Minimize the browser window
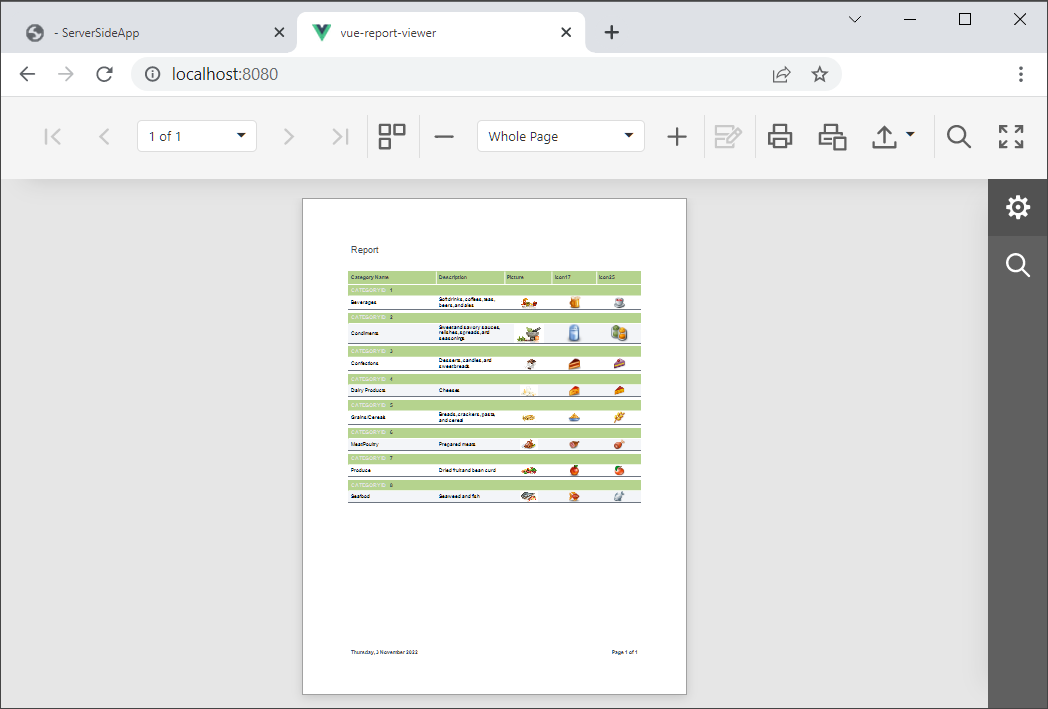Screen dimensions: 1048x709 pos(910,19)
